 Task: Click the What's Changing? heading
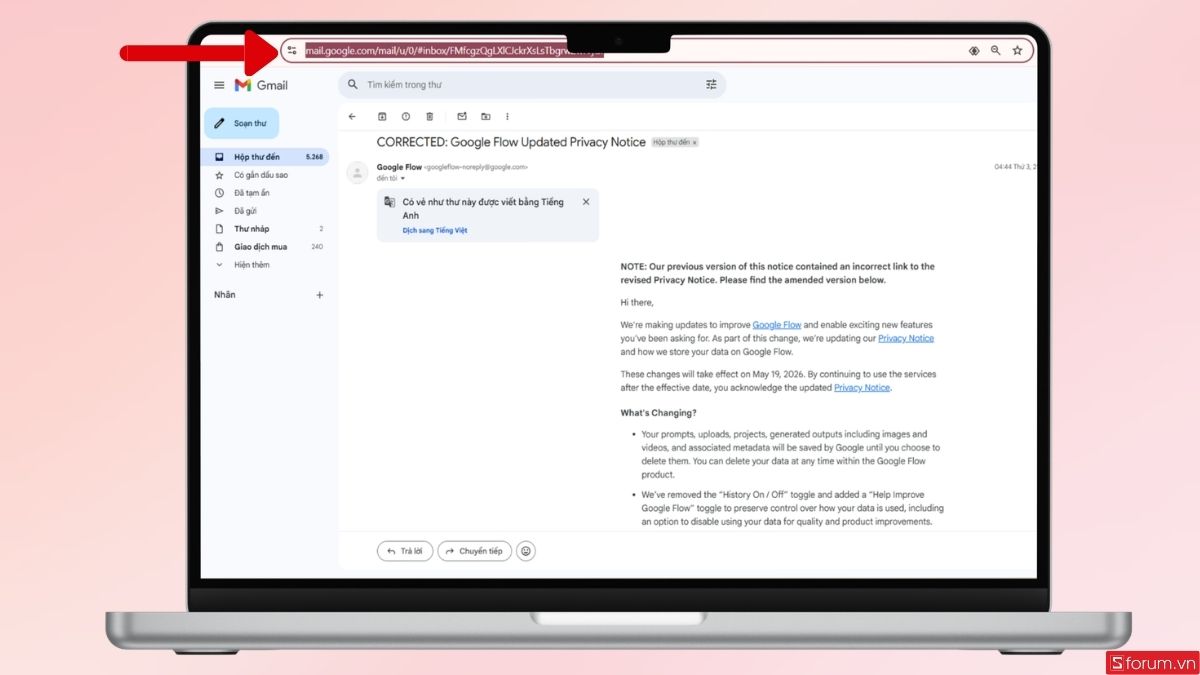[x=658, y=413]
